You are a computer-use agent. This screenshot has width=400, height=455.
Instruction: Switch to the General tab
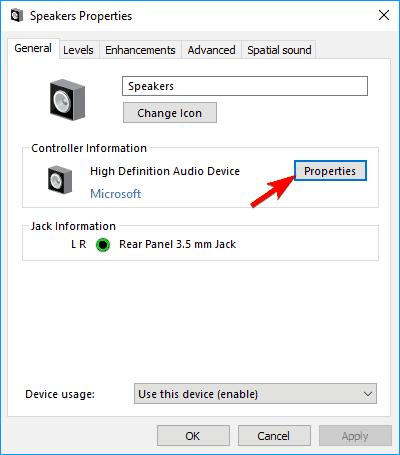[33, 48]
